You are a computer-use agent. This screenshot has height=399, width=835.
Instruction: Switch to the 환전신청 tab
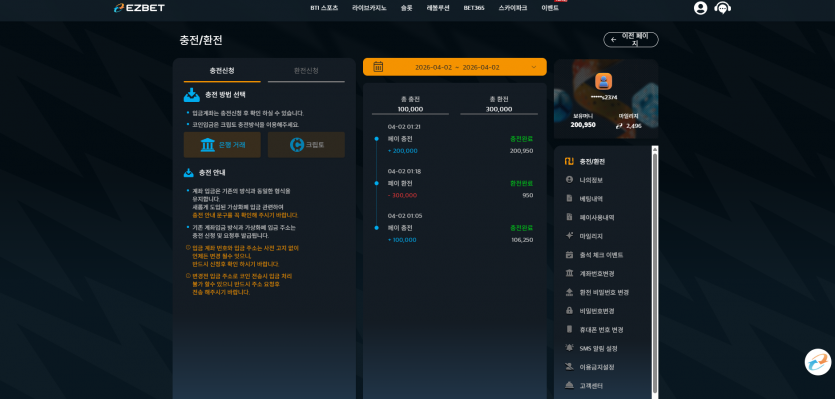tap(306, 71)
